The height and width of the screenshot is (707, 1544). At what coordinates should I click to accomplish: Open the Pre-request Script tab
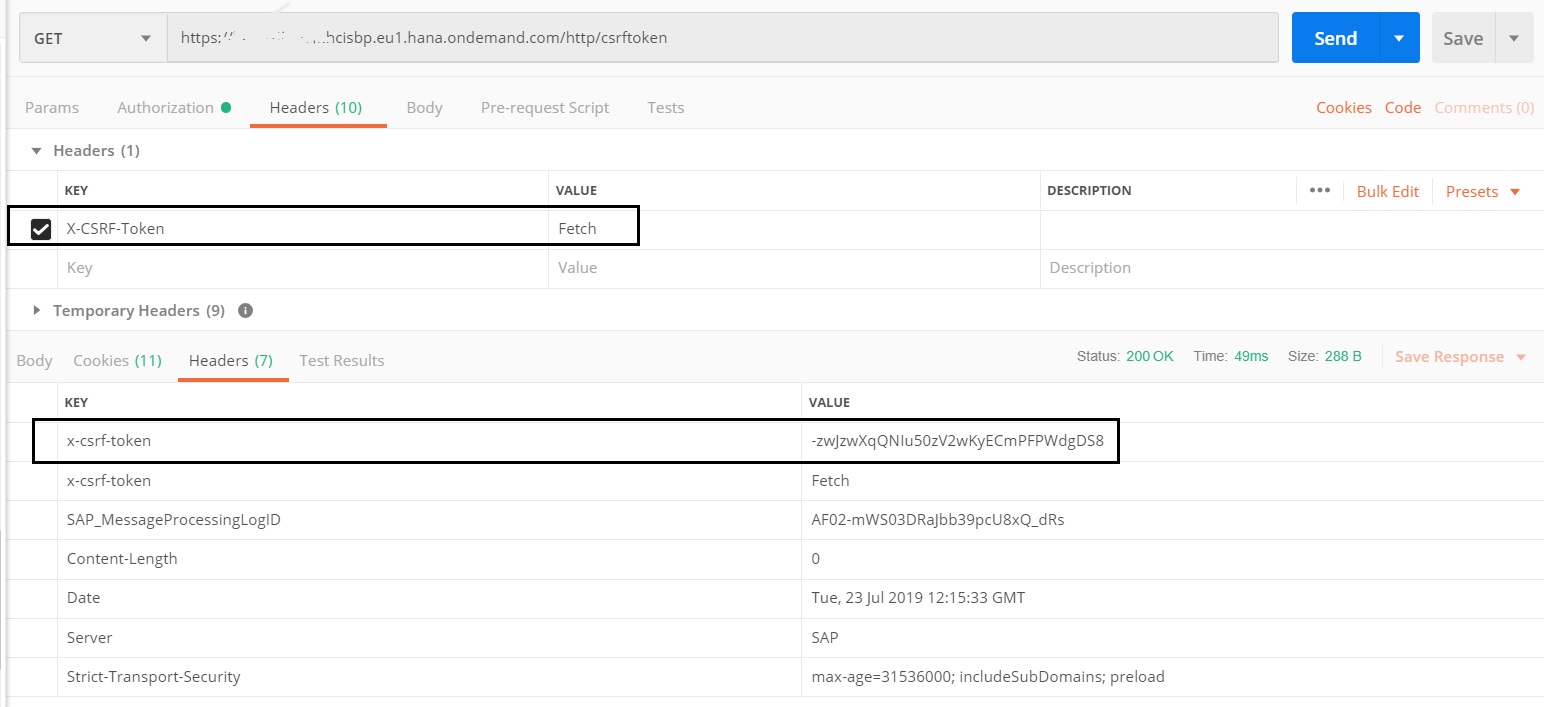tap(545, 107)
